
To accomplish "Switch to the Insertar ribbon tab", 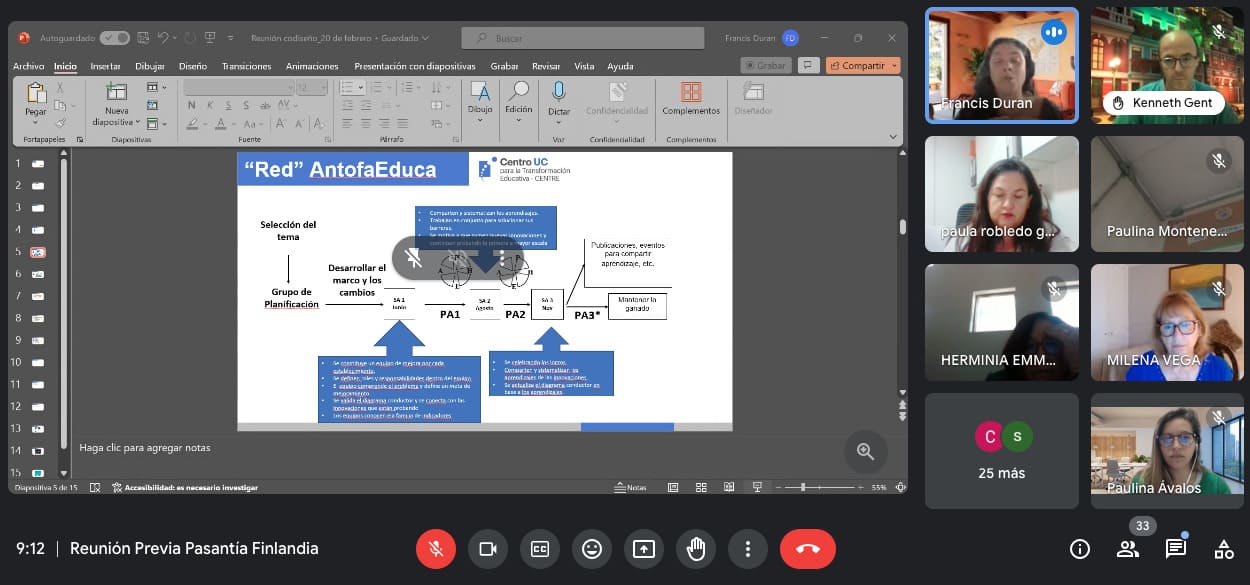I will pyautogui.click(x=105, y=66).
